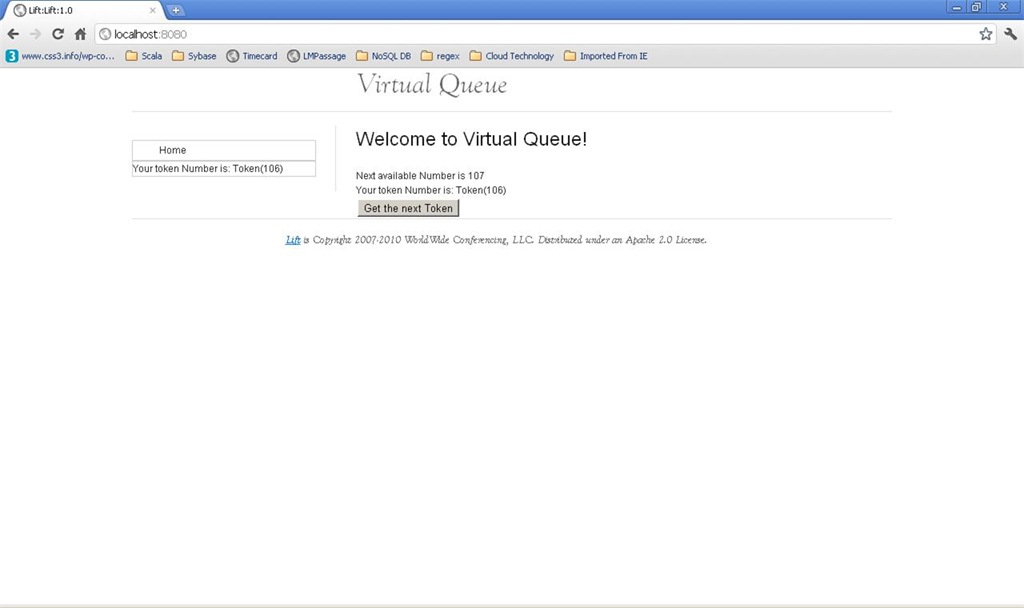Bookmark this page with the star icon
This screenshot has width=1024, height=608.
[x=986, y=34]
